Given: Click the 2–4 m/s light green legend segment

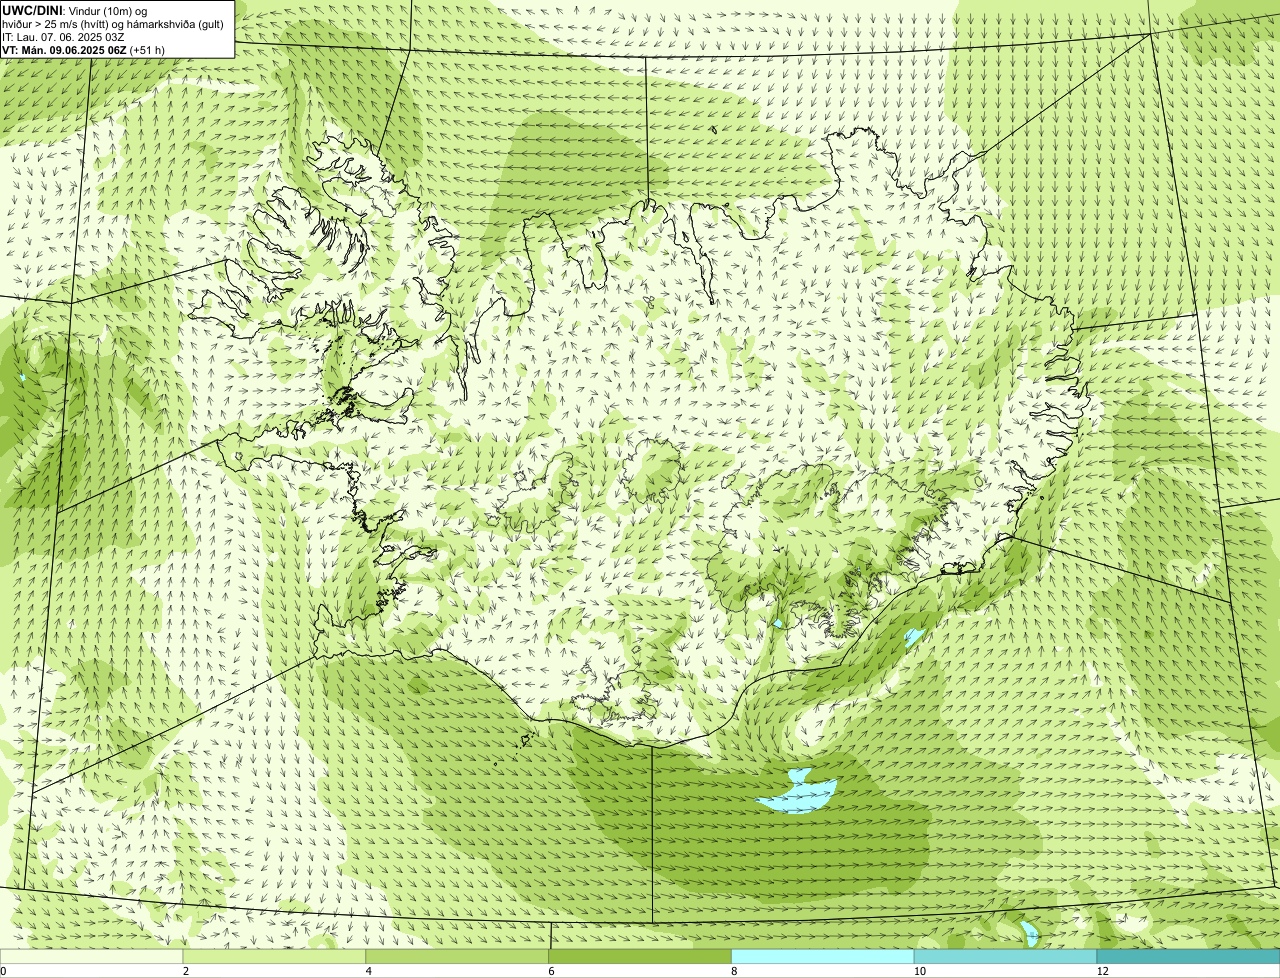Looking at the screenshot, I should click(x=274, y=956).
